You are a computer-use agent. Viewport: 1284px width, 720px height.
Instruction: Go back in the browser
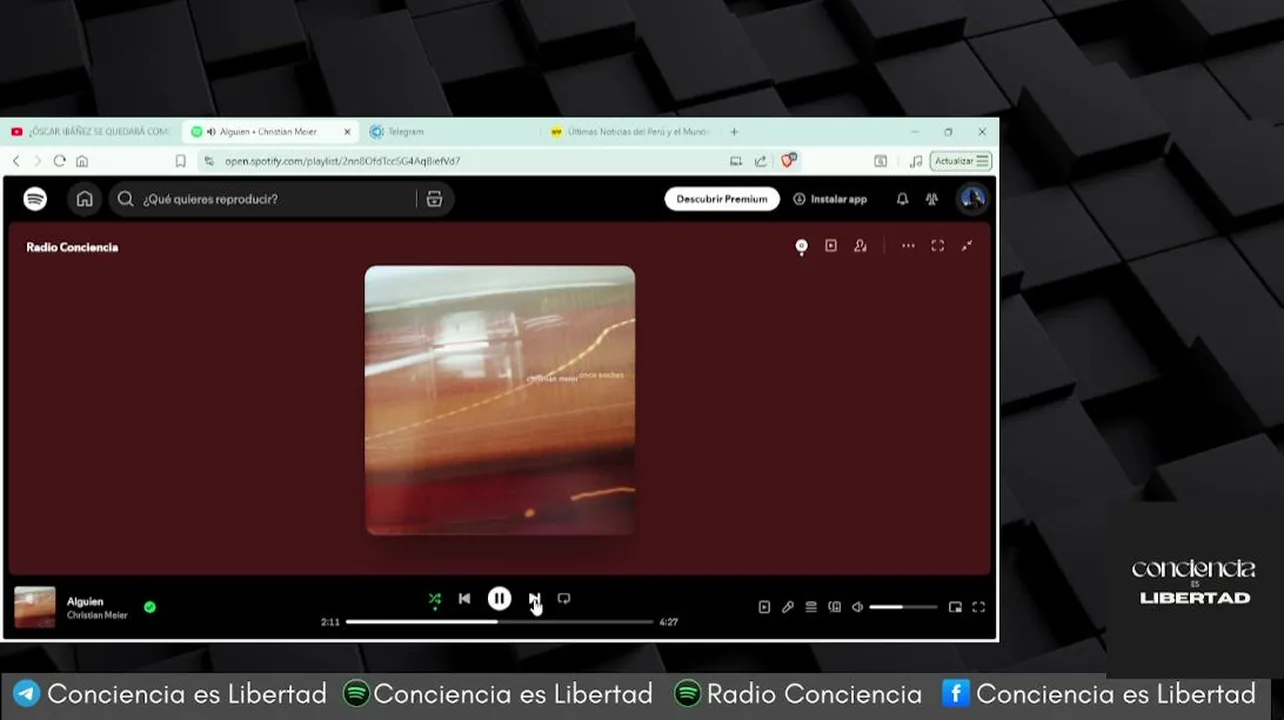(x=16, y=161)
